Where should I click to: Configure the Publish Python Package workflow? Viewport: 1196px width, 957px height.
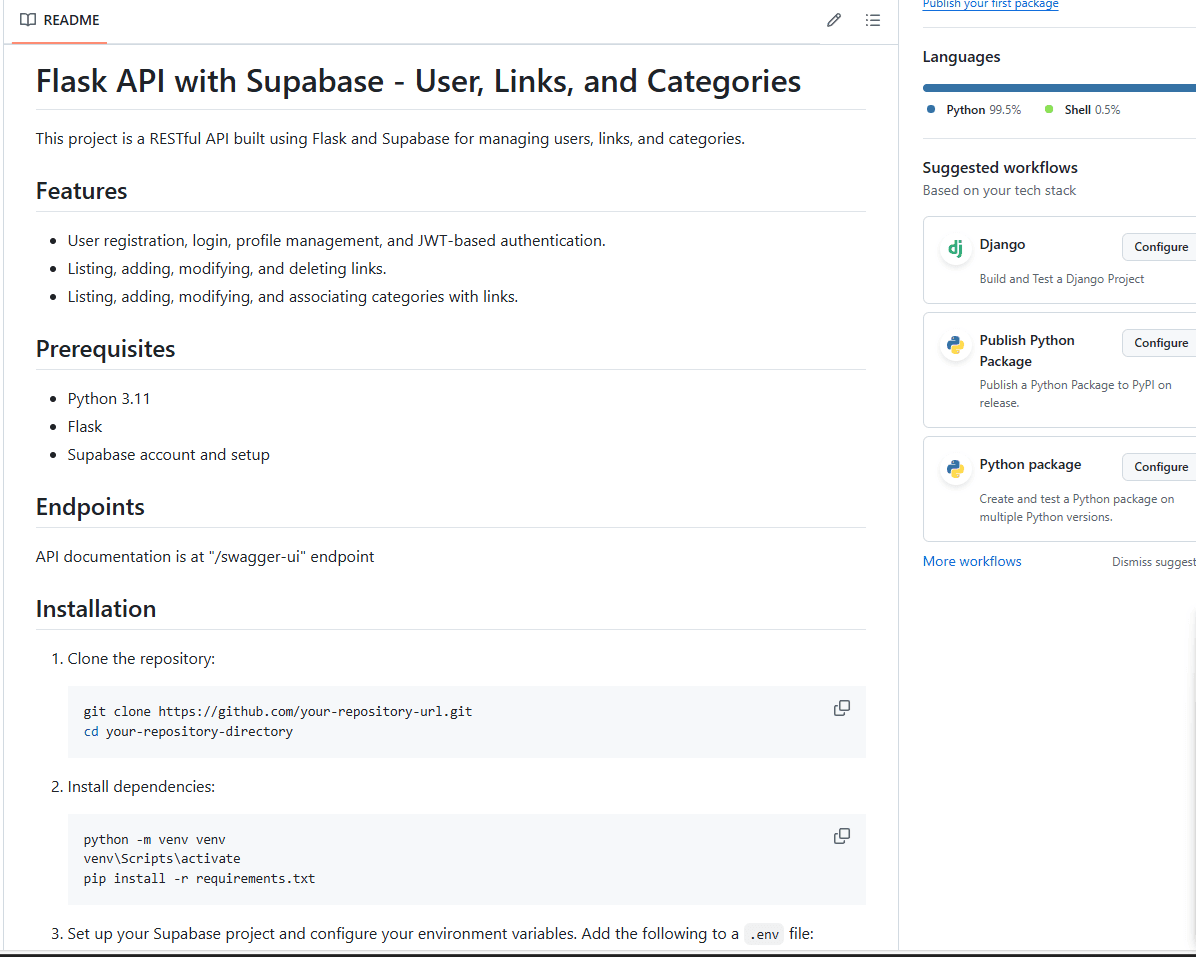coord(1160,343)
